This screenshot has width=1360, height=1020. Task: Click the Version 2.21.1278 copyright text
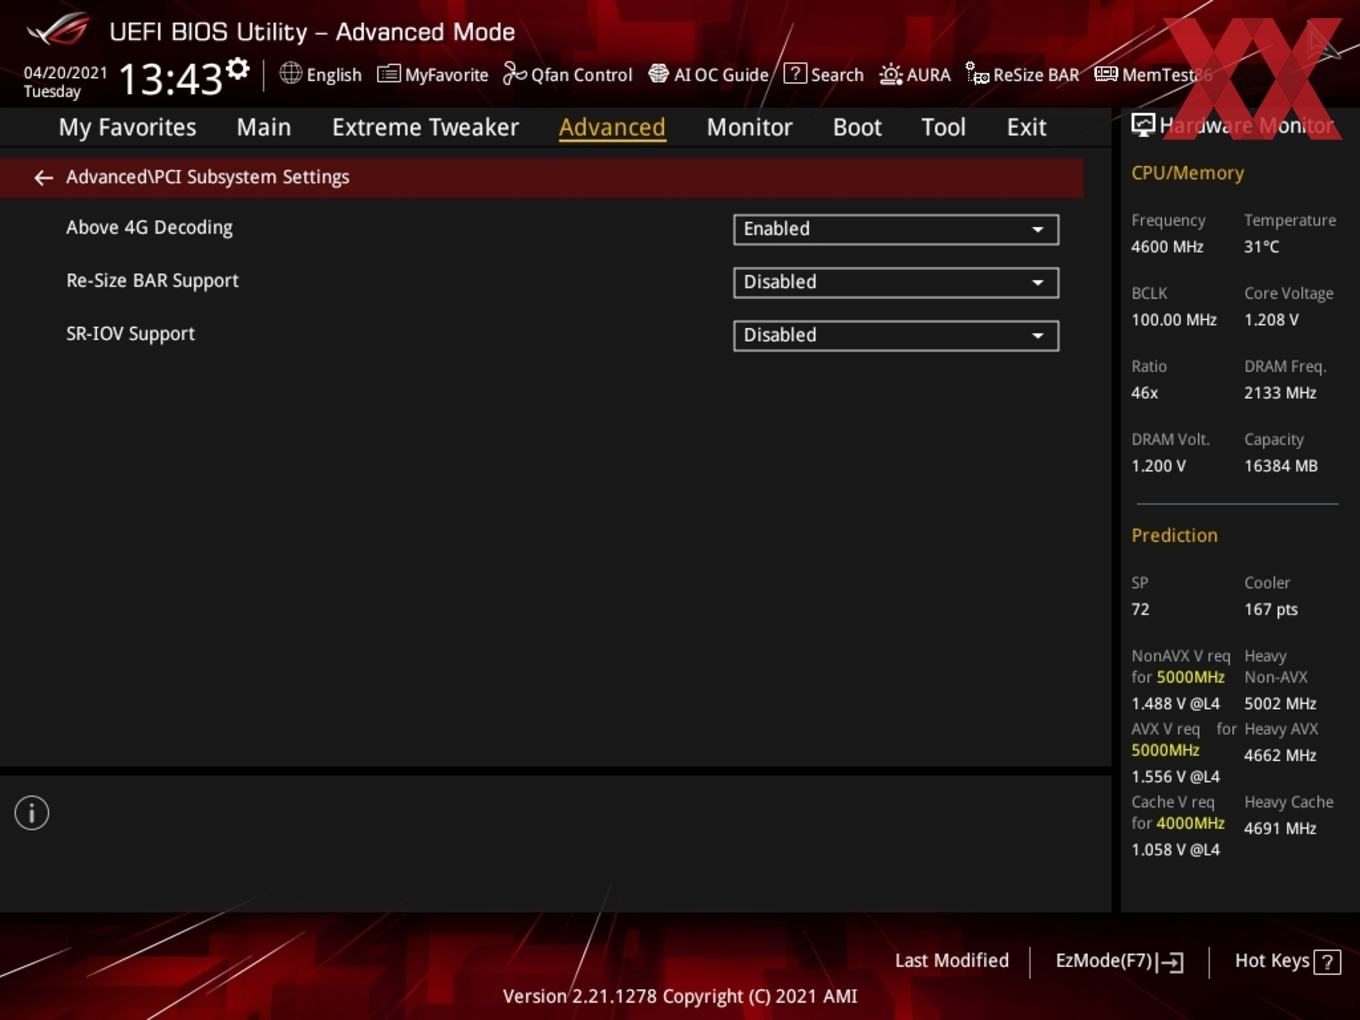point(679,997)
